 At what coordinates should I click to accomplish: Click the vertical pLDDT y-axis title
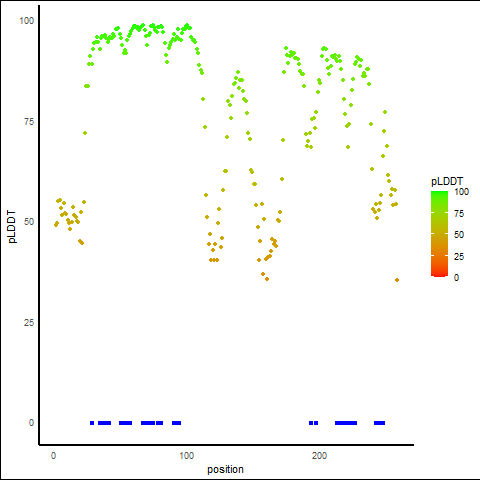tap(12, 227)
